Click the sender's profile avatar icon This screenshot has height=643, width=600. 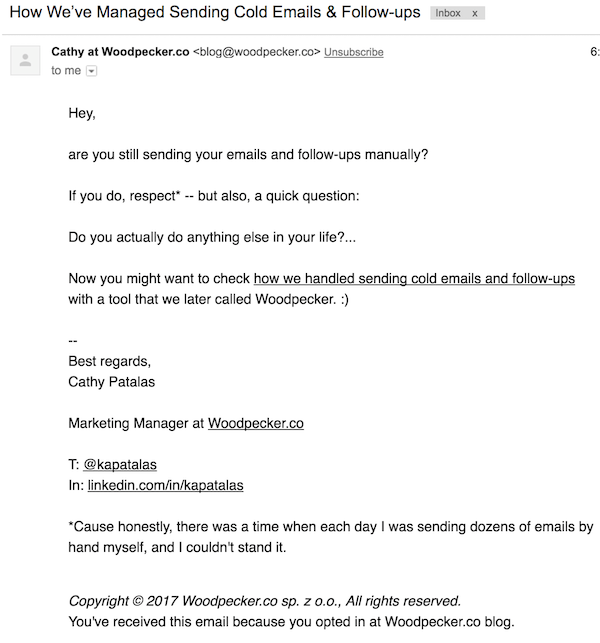(x=25, y=60)
